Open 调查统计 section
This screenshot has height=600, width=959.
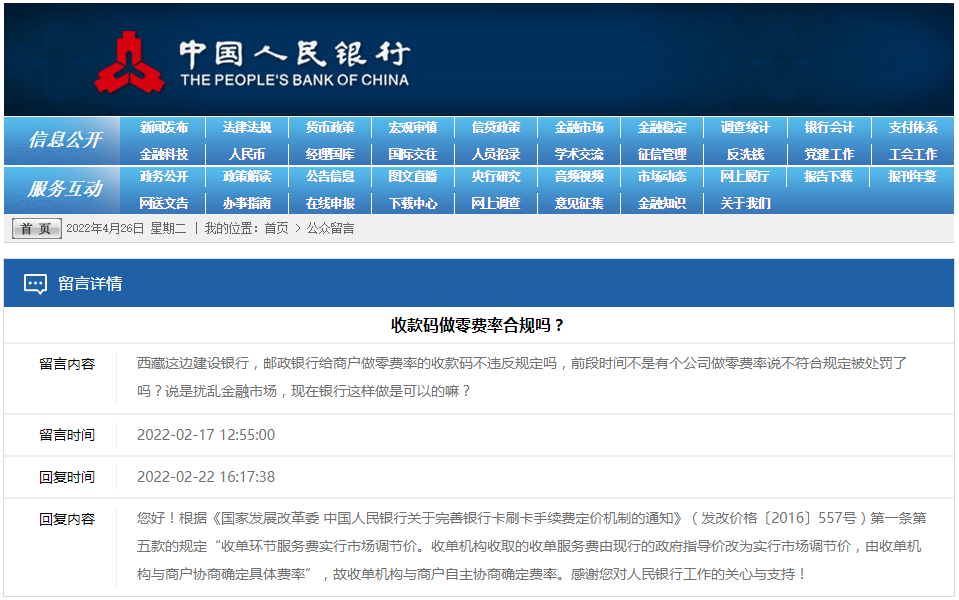(745, 127)
